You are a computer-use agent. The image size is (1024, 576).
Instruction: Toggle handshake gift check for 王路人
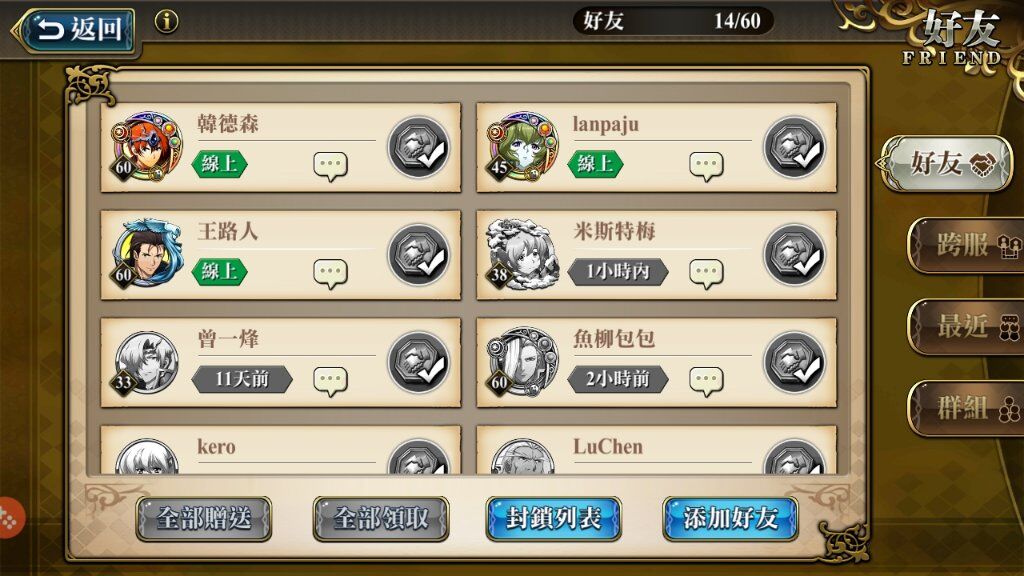[419, 255]
